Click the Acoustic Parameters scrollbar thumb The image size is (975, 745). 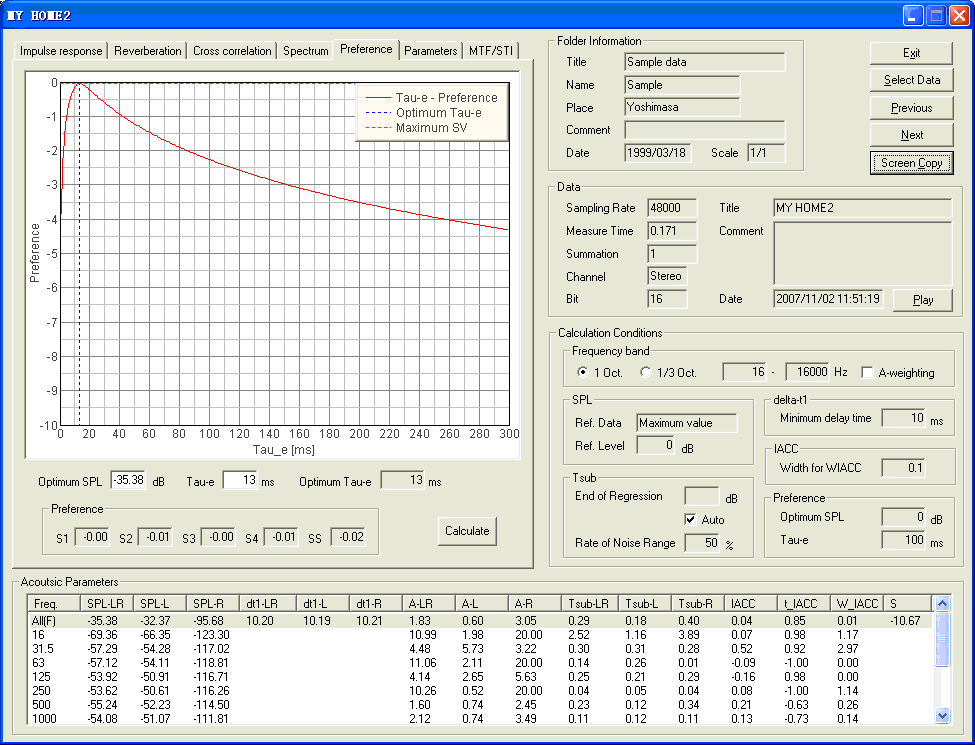942,639
